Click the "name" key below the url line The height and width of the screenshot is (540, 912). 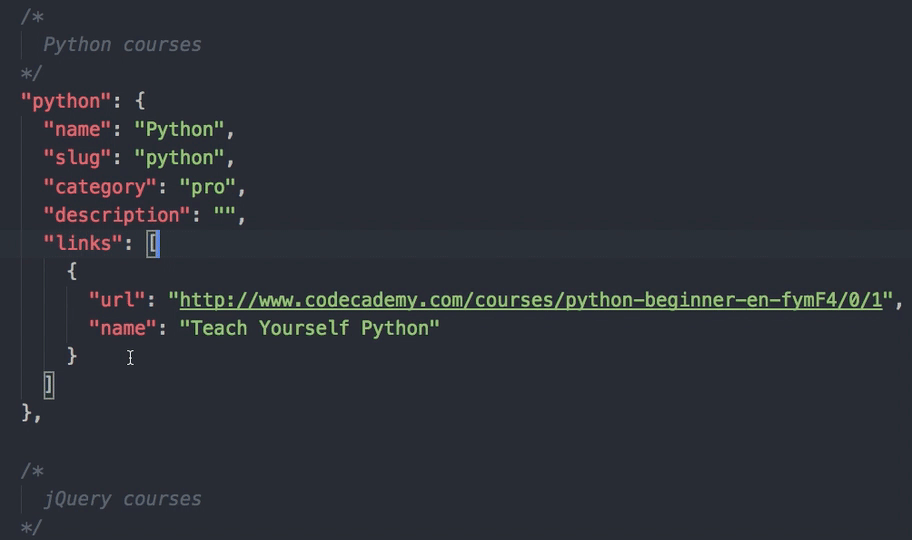tap(123, 328)
